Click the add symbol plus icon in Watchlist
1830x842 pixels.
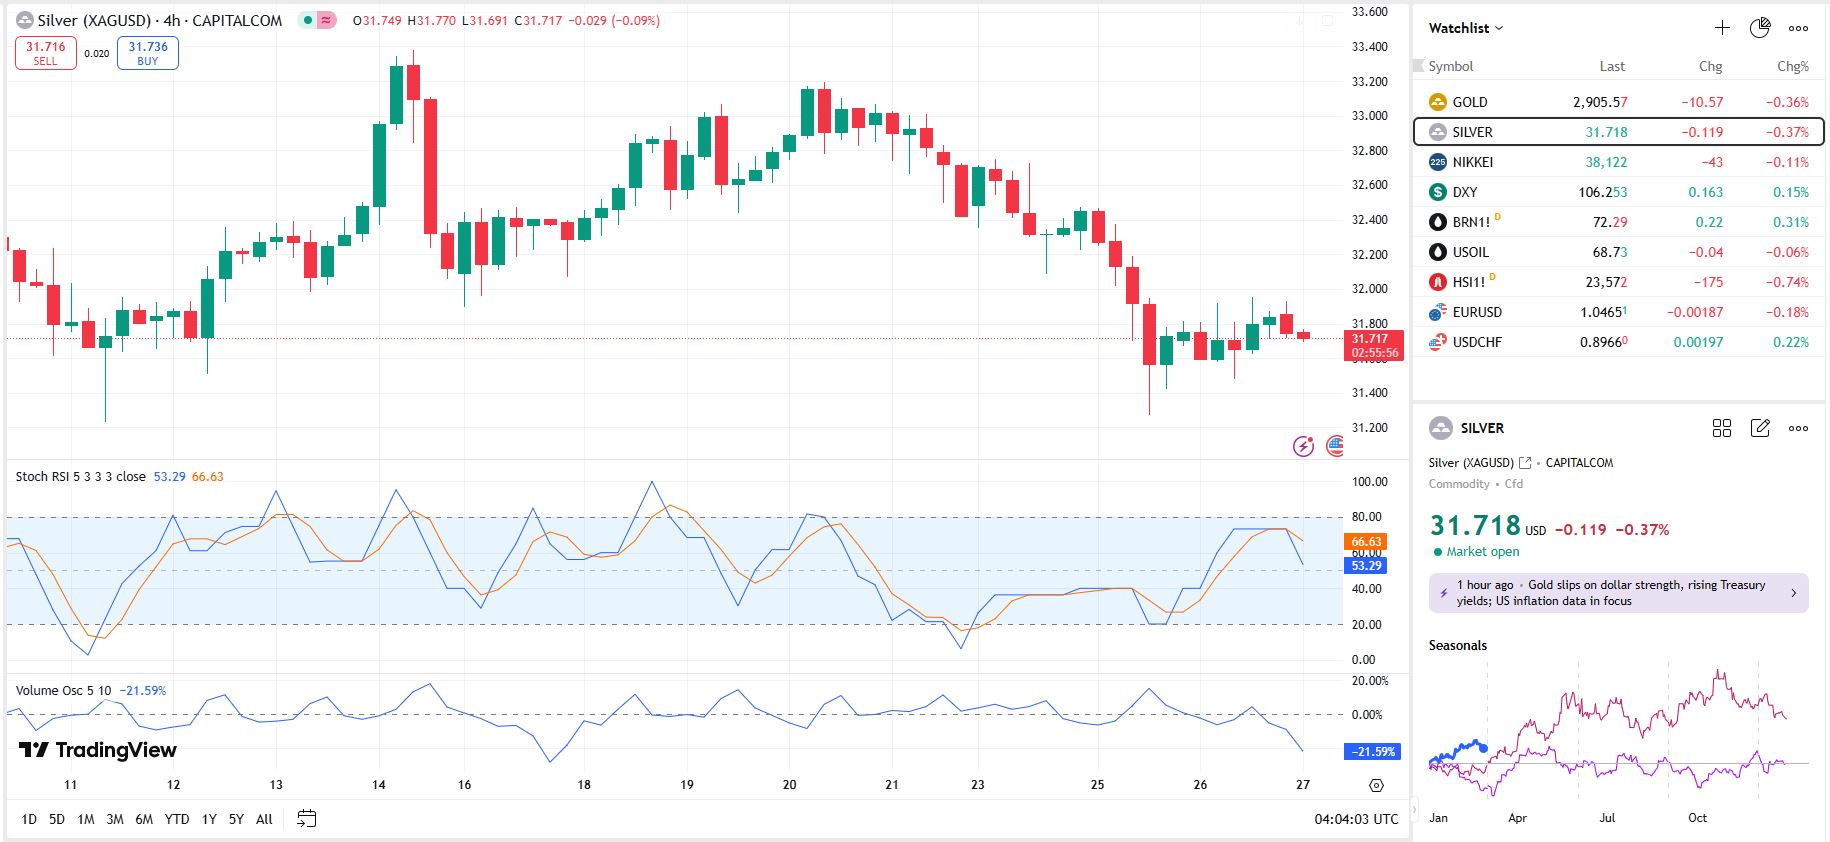(x=1722, y=28)
